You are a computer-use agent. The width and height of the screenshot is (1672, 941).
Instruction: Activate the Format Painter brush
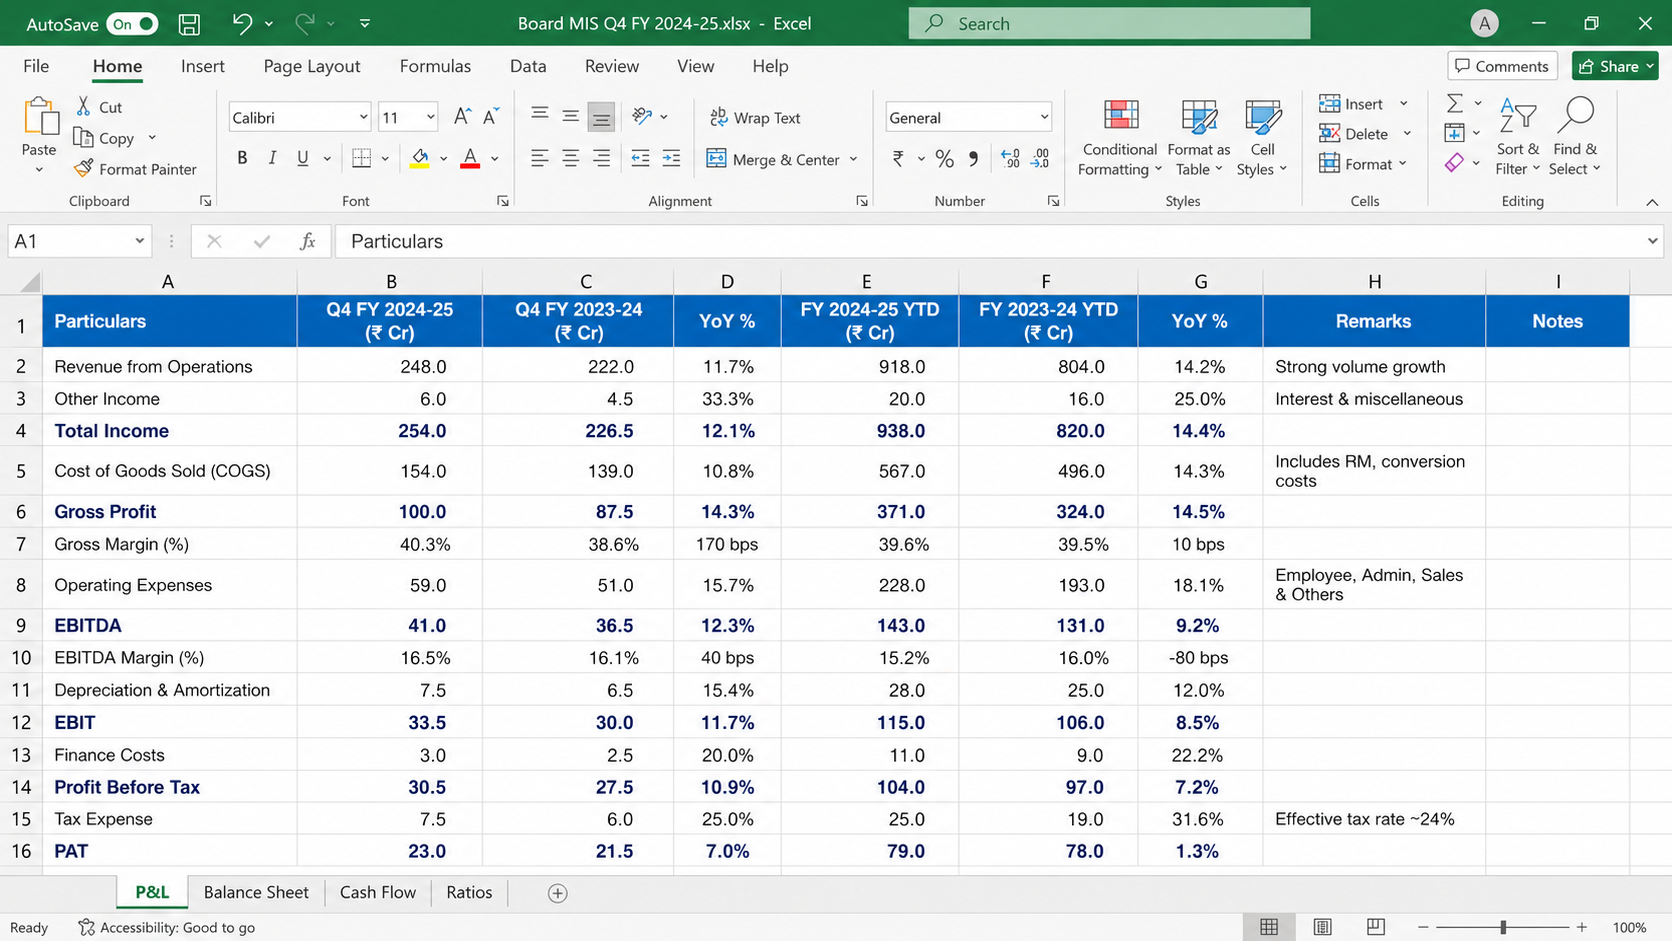click(x=84, y=168)
